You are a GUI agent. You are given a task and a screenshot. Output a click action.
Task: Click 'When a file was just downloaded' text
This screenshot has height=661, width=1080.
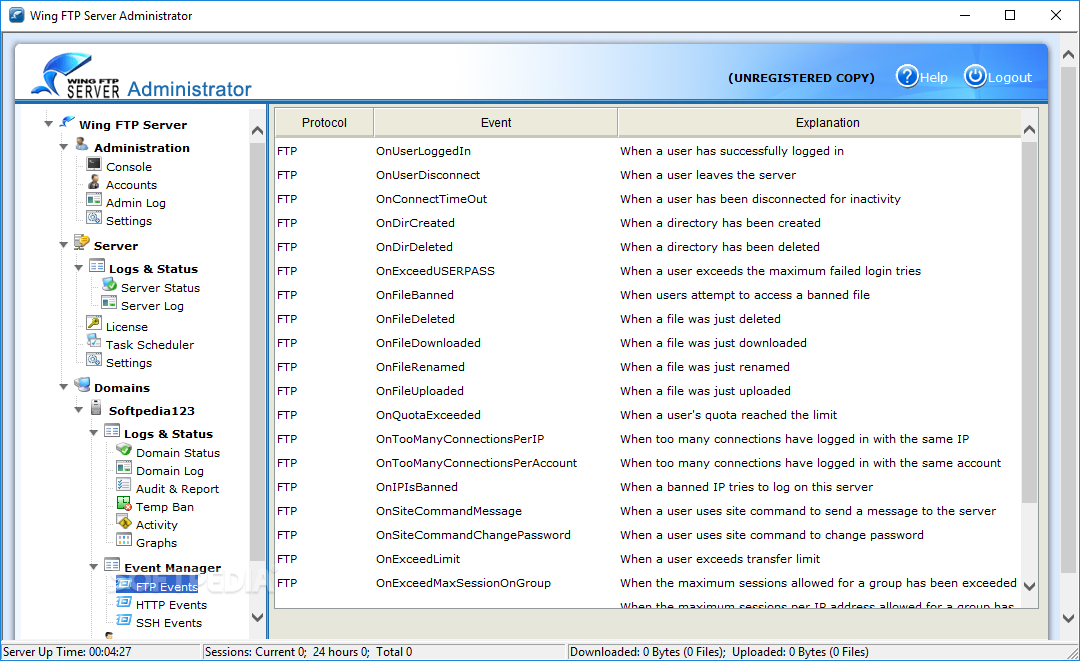tap(713, 343)
